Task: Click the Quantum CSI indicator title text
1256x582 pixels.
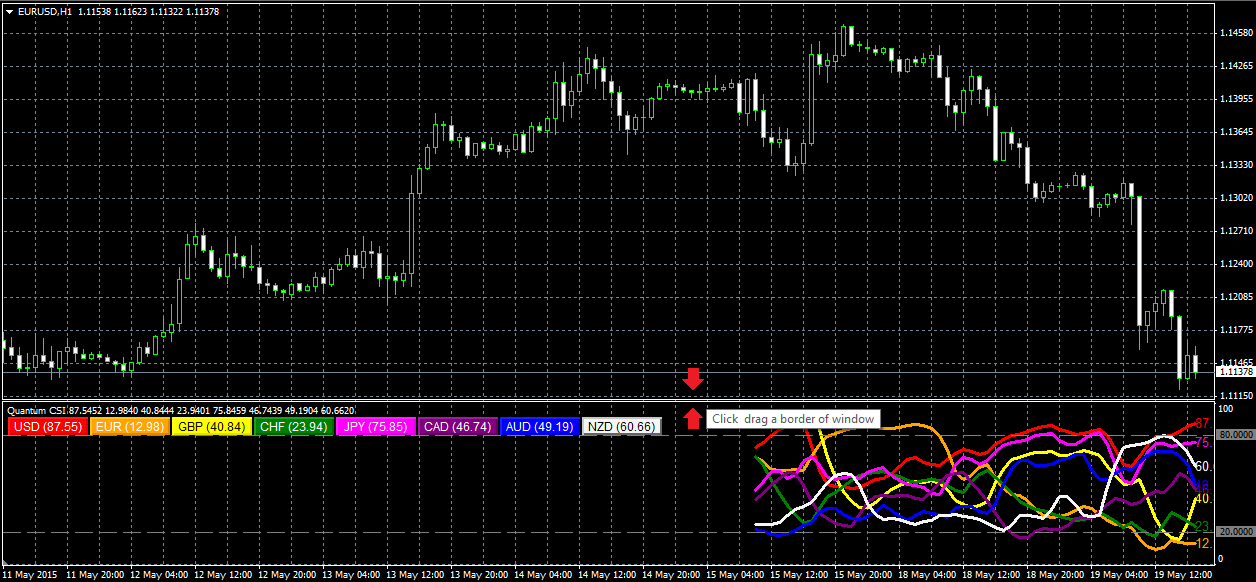Action: point(36,410)
